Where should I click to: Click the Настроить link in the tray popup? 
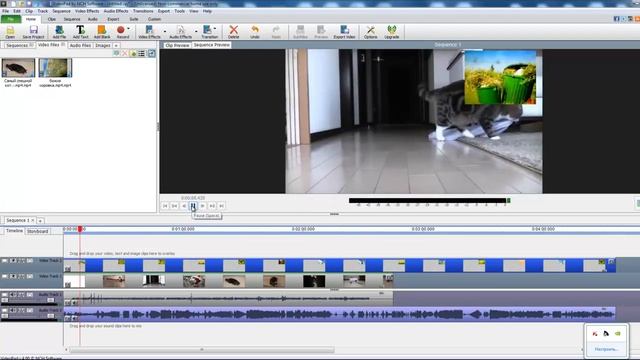coord(606,349)
